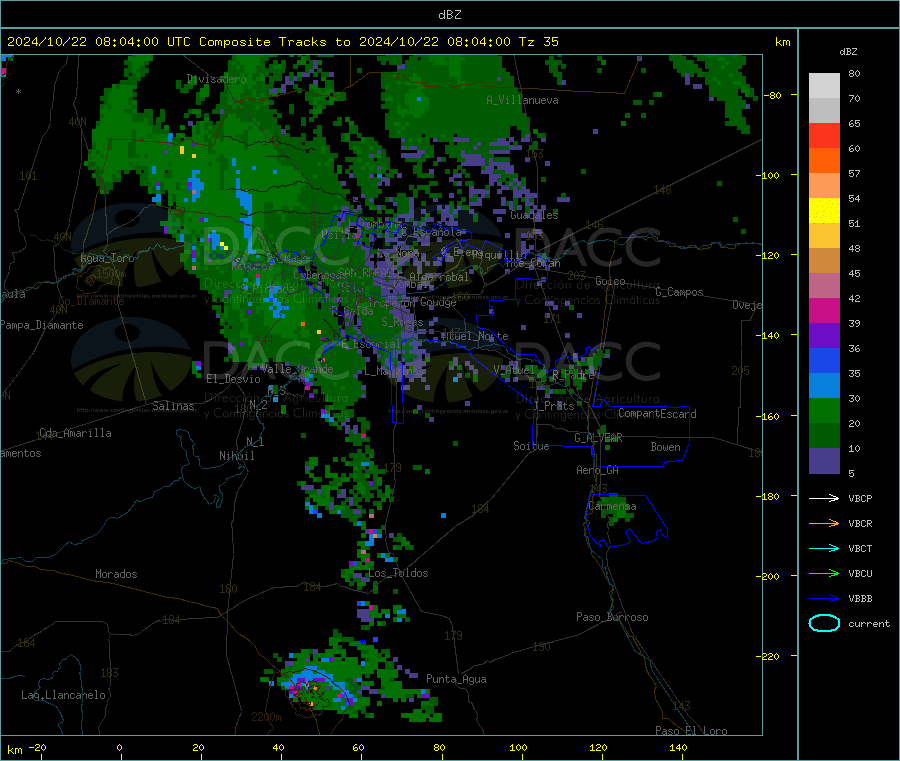
Task: Click the 'Nihuil' map label
Action: point(236,456)
